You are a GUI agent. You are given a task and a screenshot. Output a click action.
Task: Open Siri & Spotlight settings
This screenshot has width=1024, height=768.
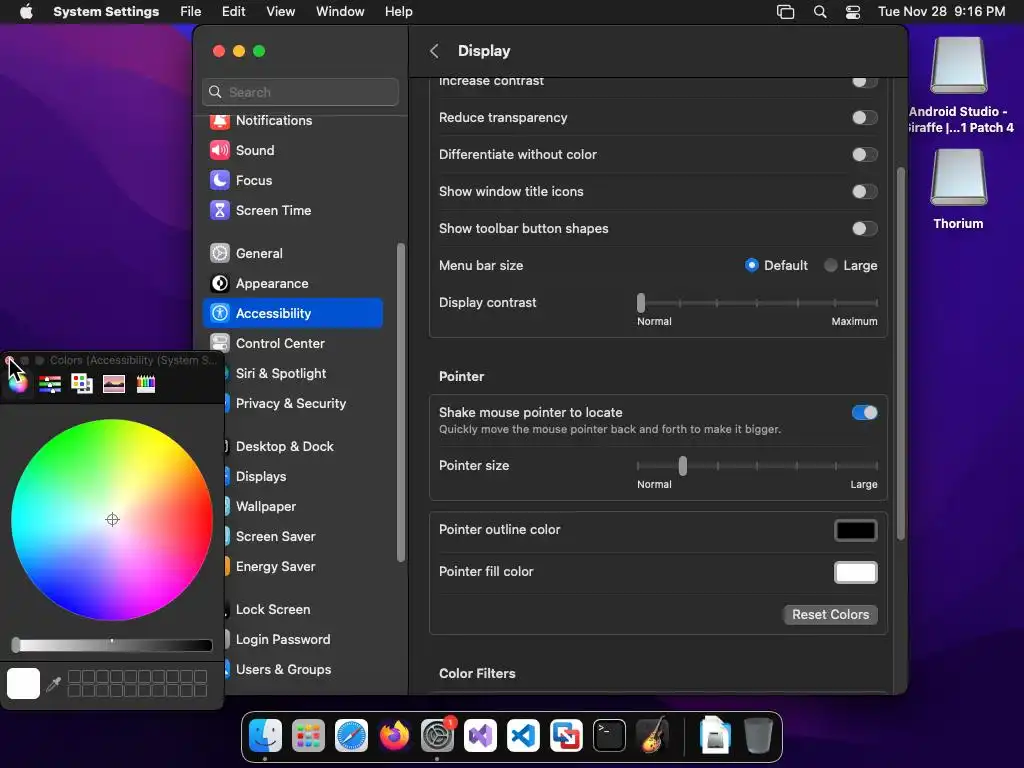click(x=281, y=374)
